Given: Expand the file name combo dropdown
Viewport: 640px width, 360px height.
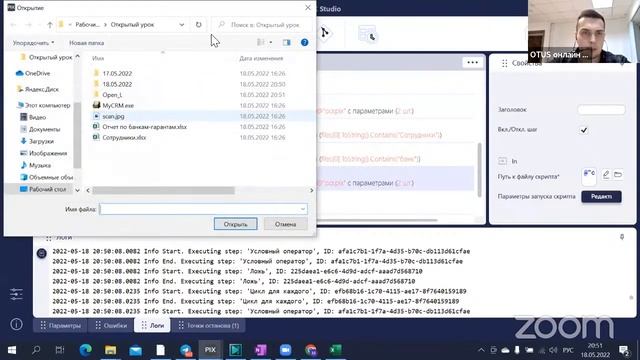Looking at the screenshot, I should (x=302, y=209).
